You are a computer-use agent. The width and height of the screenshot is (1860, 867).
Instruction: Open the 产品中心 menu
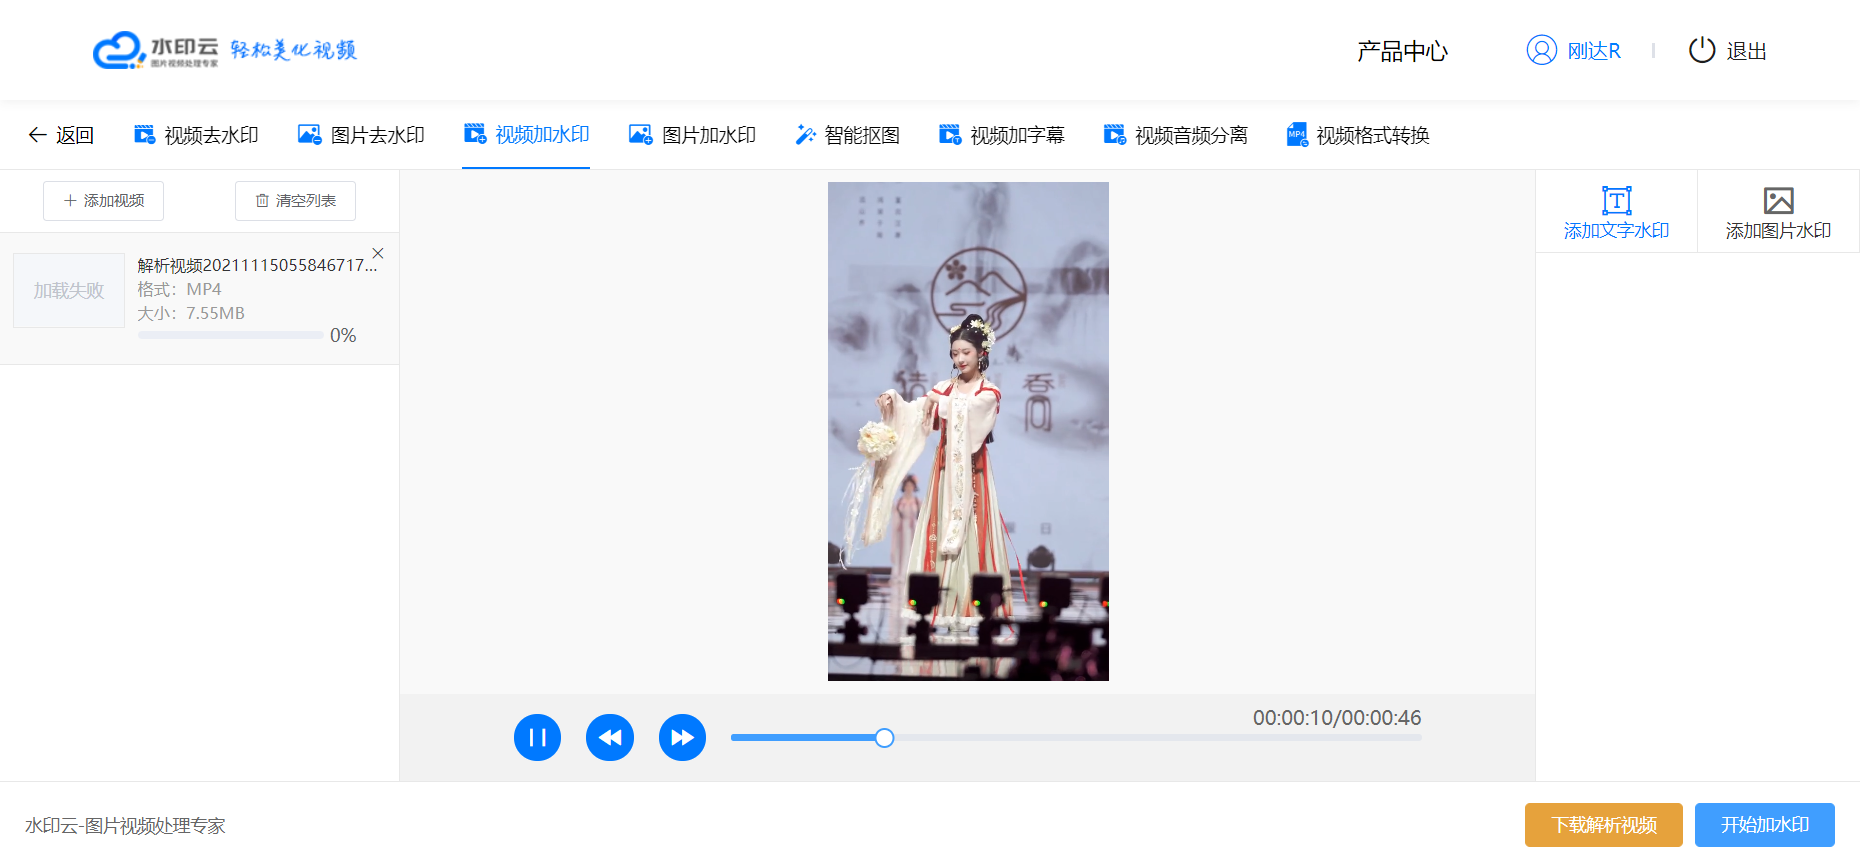pos(1402,51)
